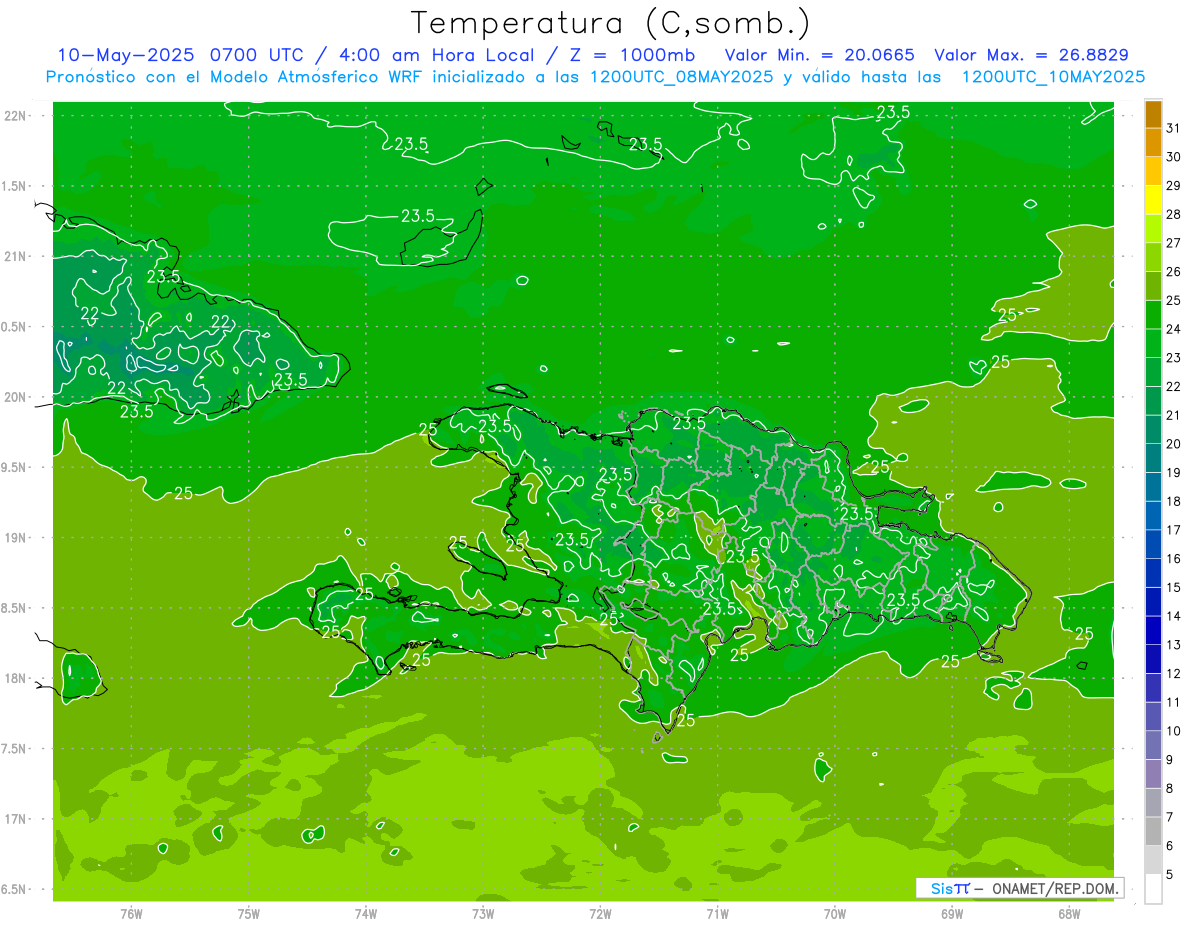Click the "68W" longitude label
Screen dimensions: 1200x927
point(1069,914)
